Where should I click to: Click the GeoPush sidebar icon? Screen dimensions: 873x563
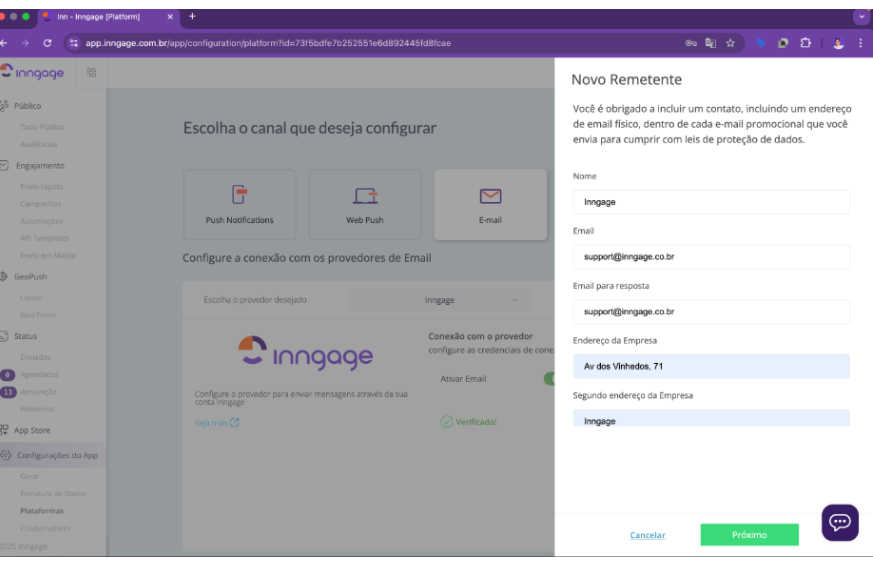4,276
